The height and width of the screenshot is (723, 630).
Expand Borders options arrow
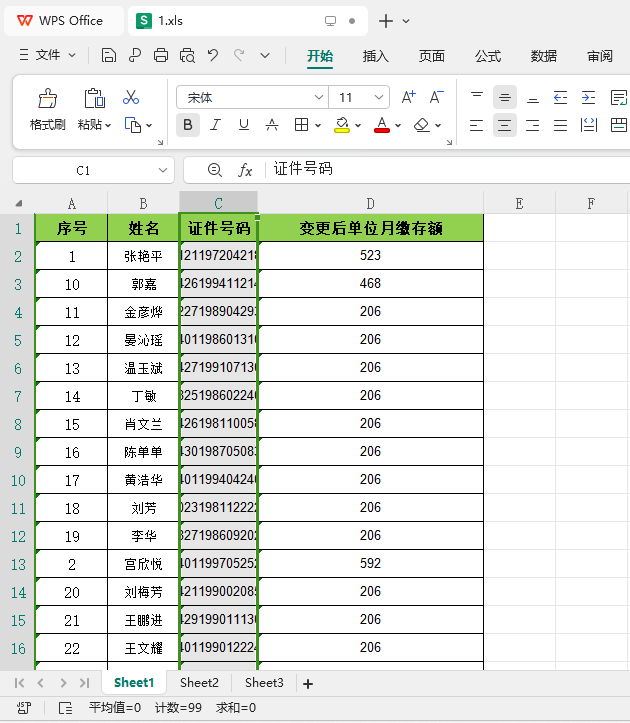[318, 125]
